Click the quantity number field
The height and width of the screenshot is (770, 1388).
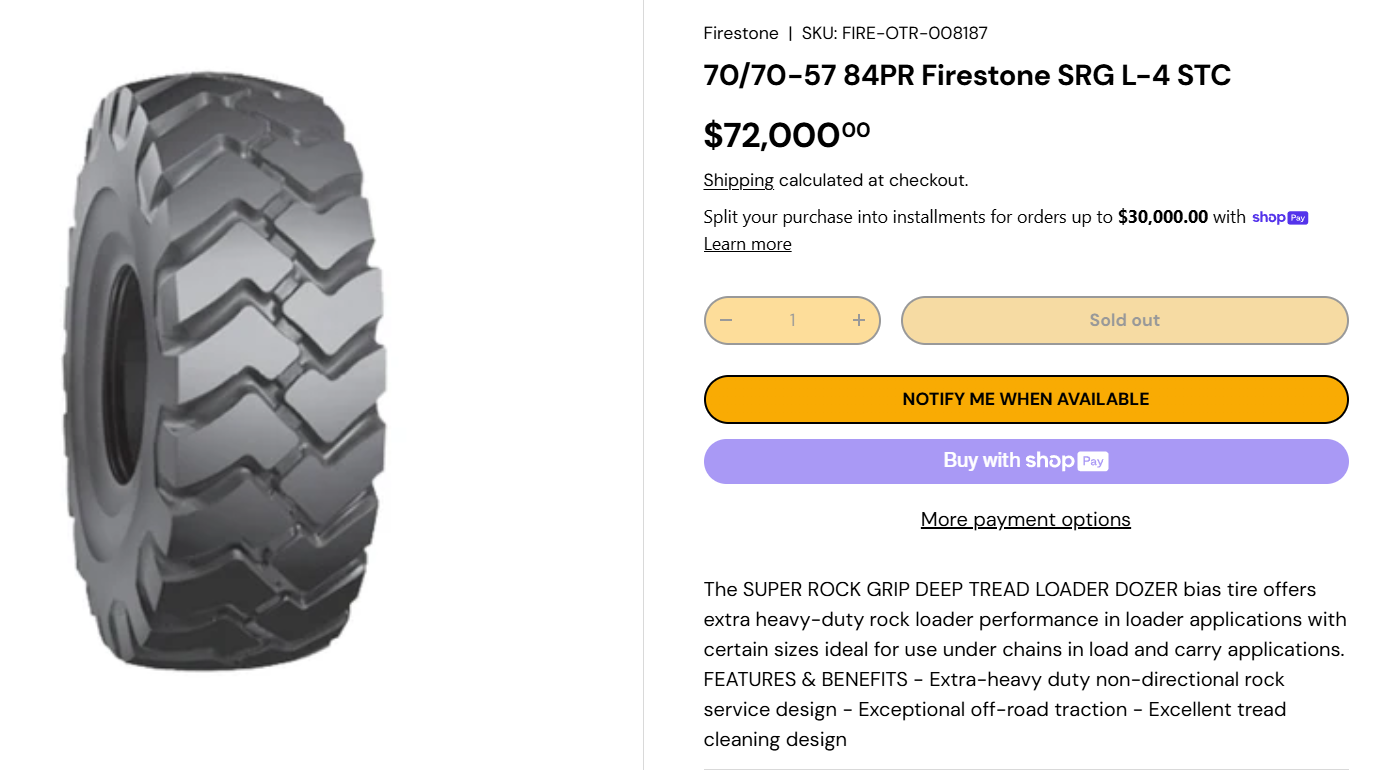[792, 320]
